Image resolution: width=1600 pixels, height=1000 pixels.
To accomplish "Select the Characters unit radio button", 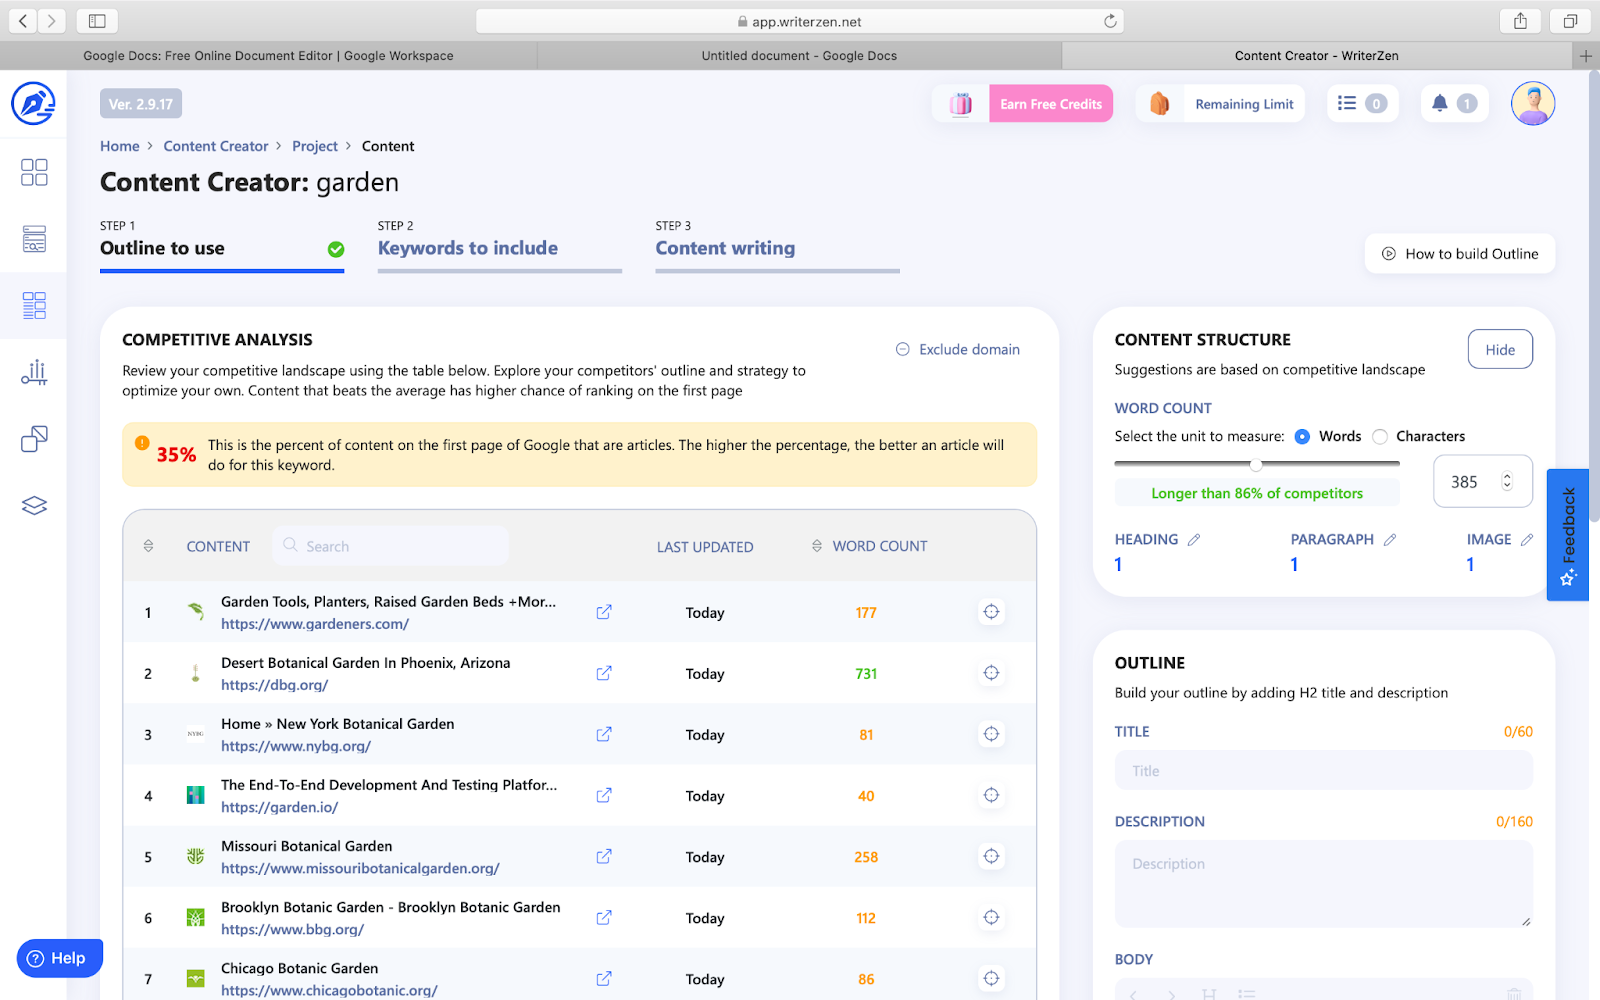I will (1380, 436).
